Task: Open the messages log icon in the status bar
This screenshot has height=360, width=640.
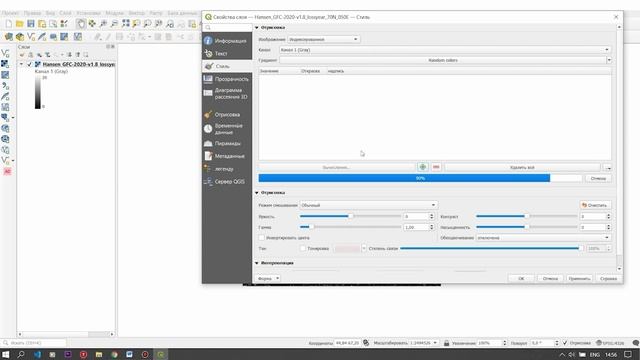Action: (635, 343)
